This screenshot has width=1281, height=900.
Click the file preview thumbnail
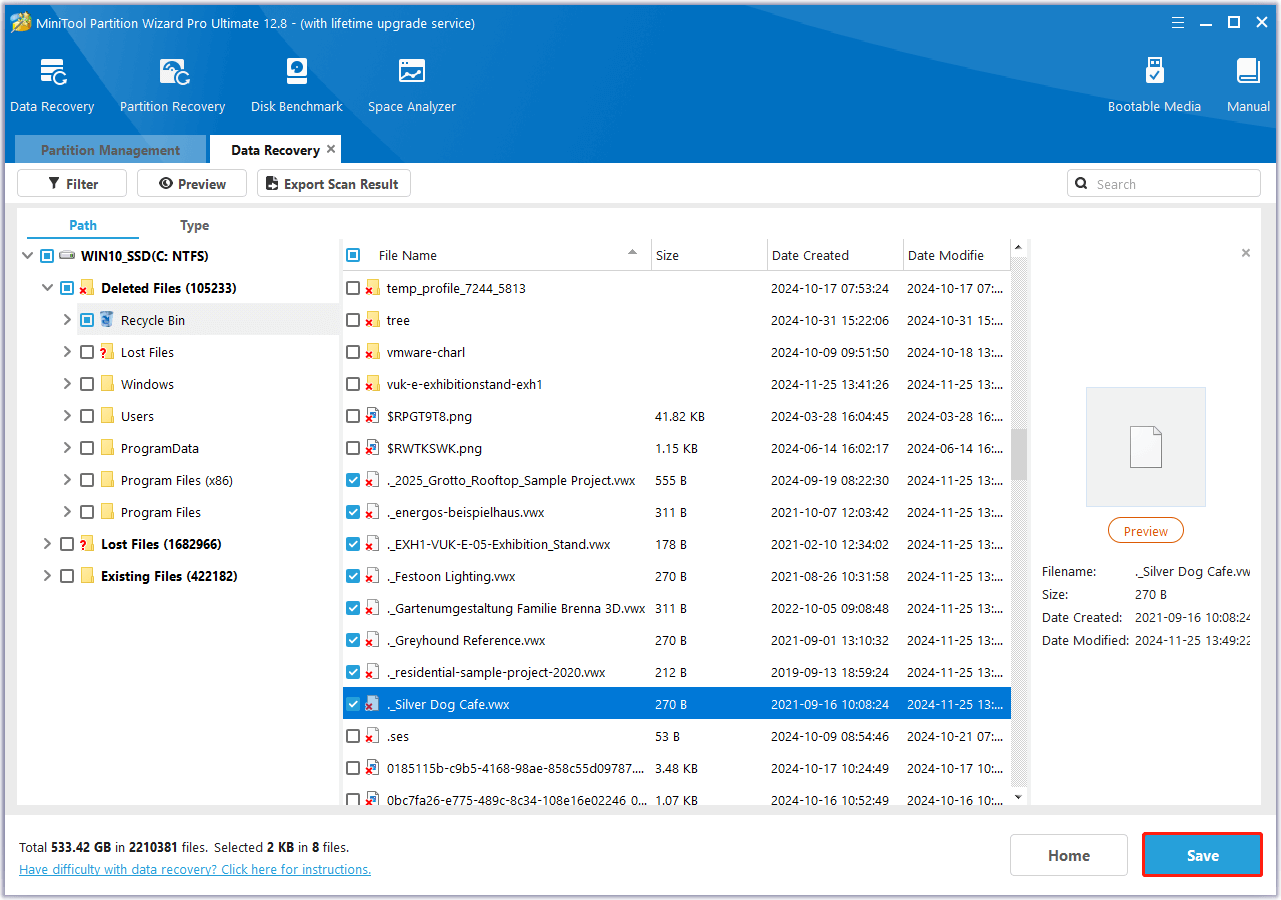tap(1146, 447)
